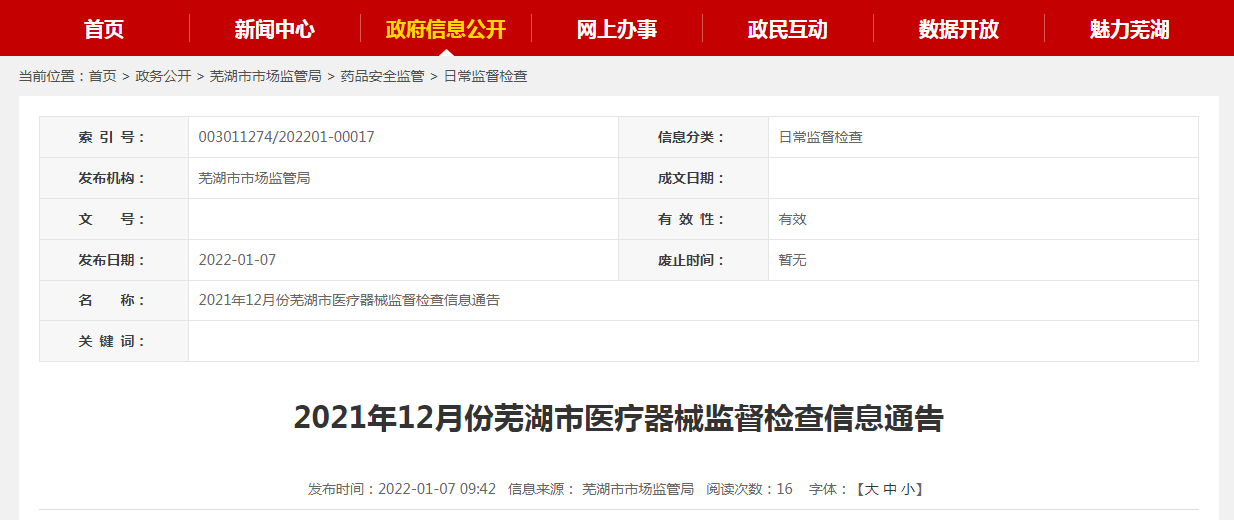Click the 发布日期 value 2022-01-07

click(237, 260)
